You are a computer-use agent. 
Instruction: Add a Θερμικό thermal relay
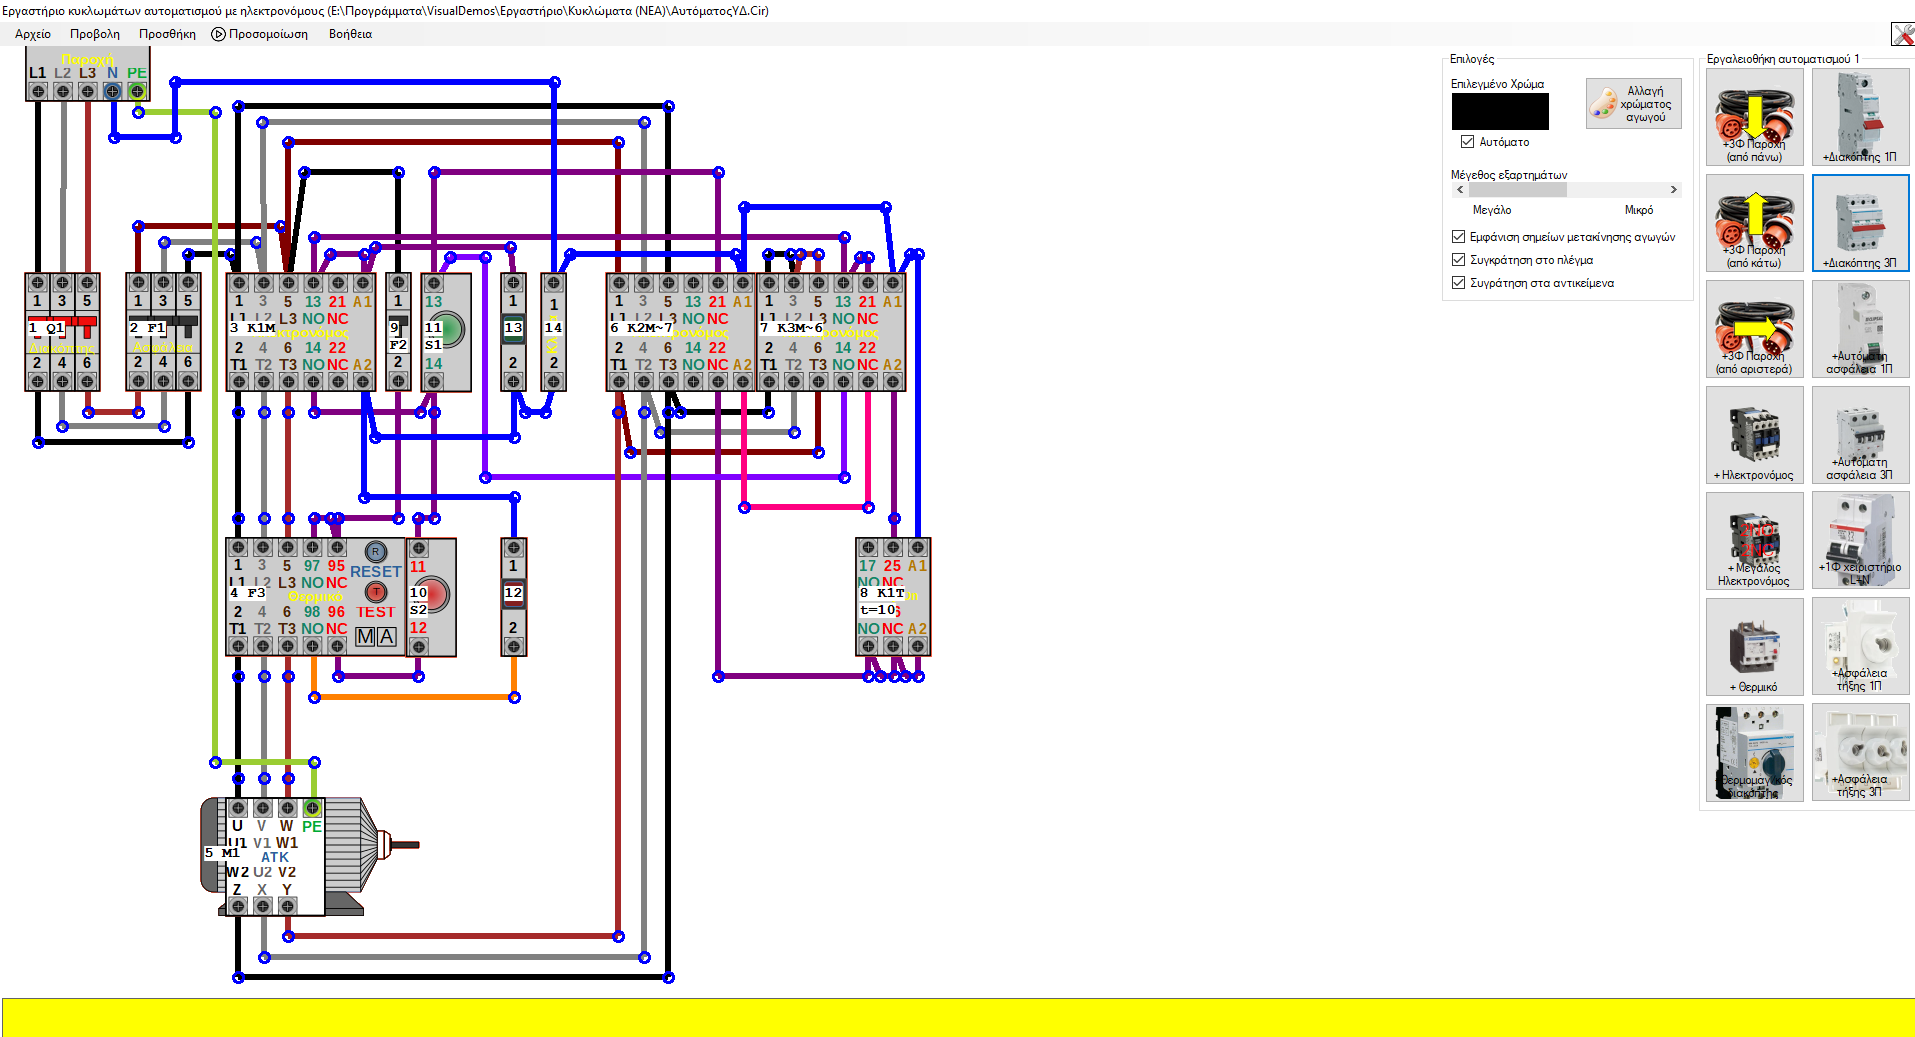click(1754, 646)
